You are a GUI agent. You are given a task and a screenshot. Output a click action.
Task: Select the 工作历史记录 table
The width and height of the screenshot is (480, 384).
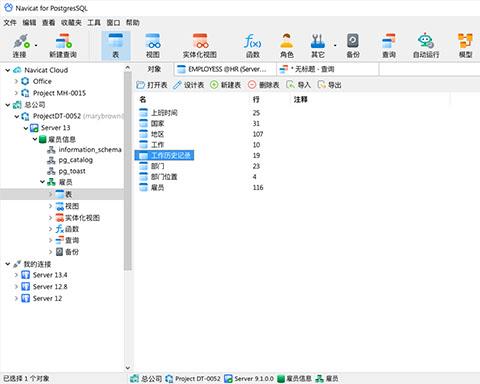tap(165, 155)
